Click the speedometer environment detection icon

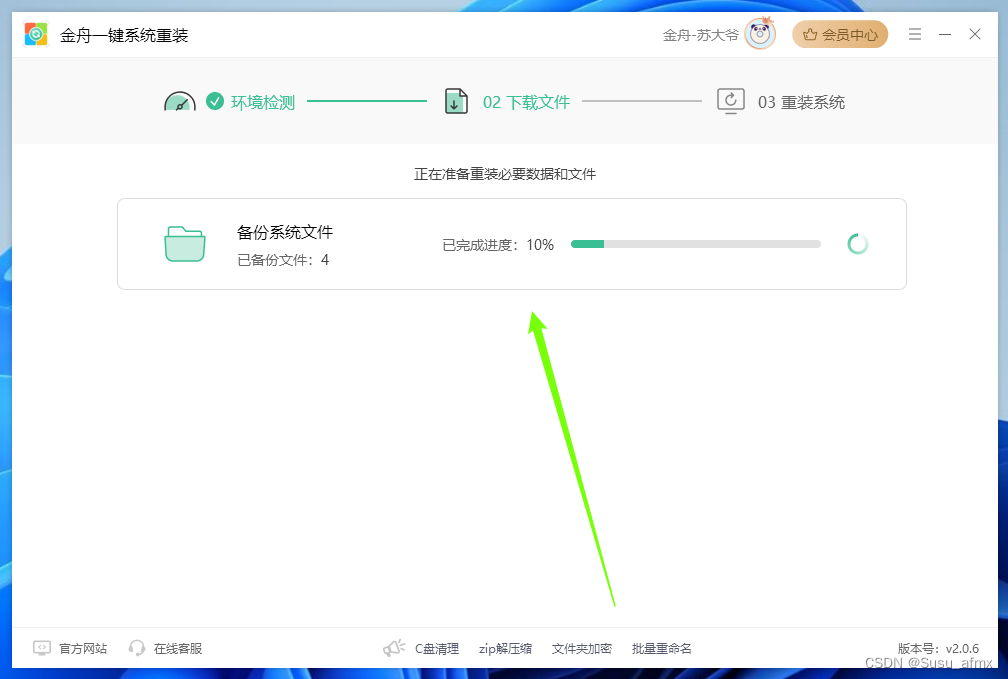pyautogui.click(x=180, y=102)
